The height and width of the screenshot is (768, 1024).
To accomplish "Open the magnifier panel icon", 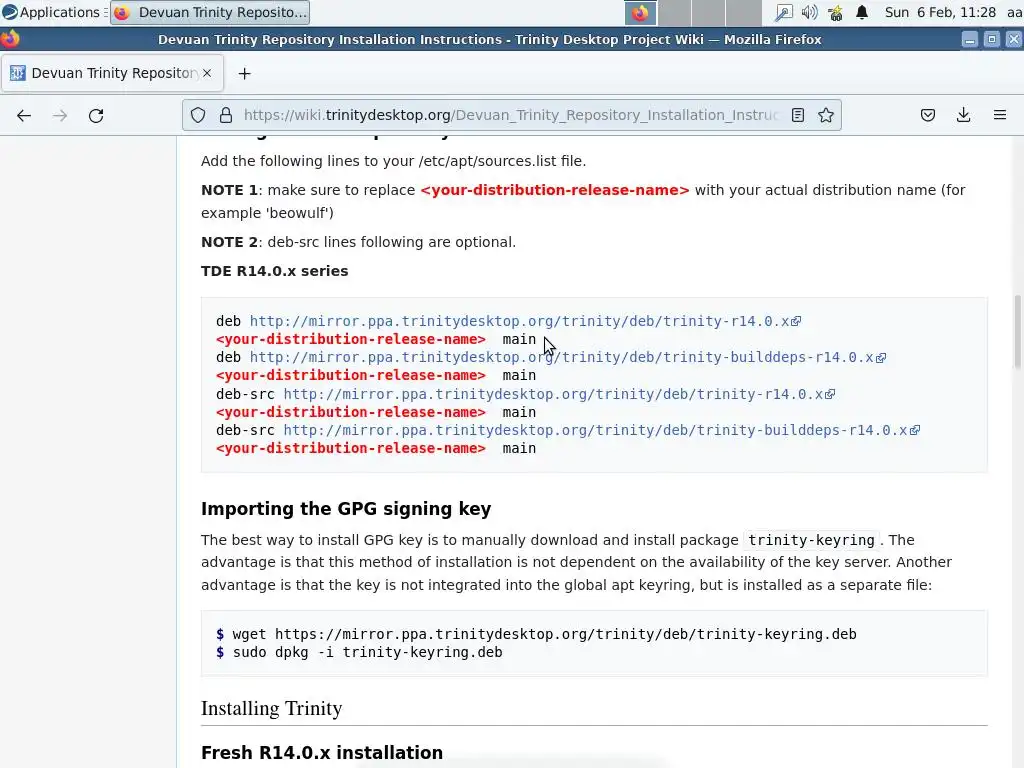I will click(x=783, y=12).
